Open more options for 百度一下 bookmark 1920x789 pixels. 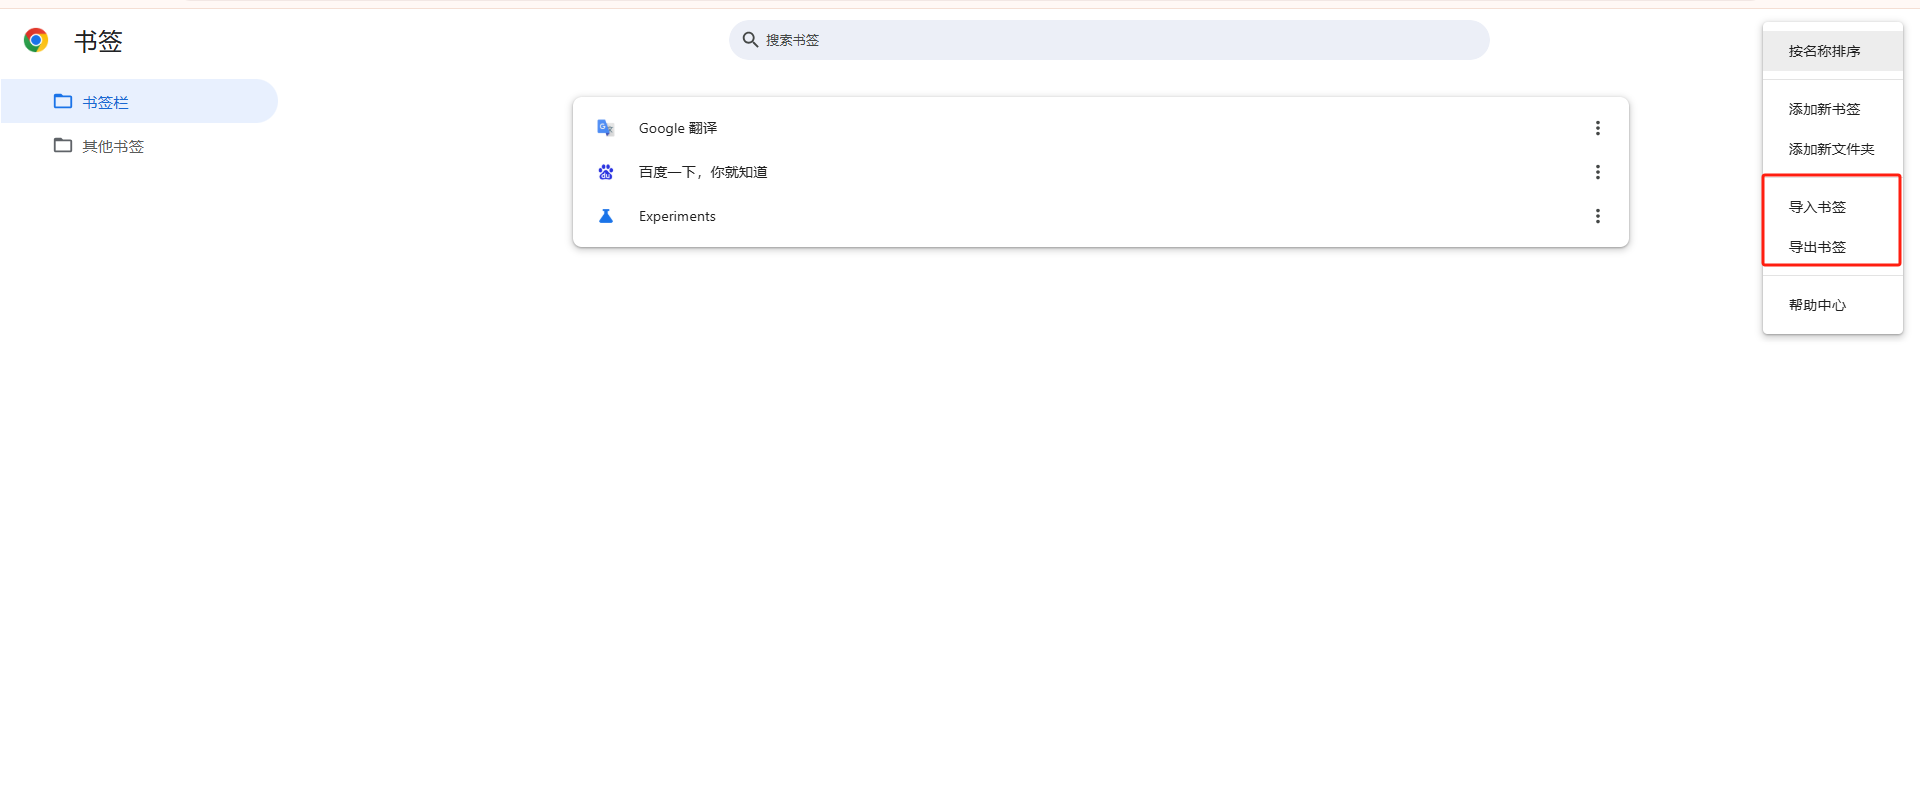(1597, 172)
